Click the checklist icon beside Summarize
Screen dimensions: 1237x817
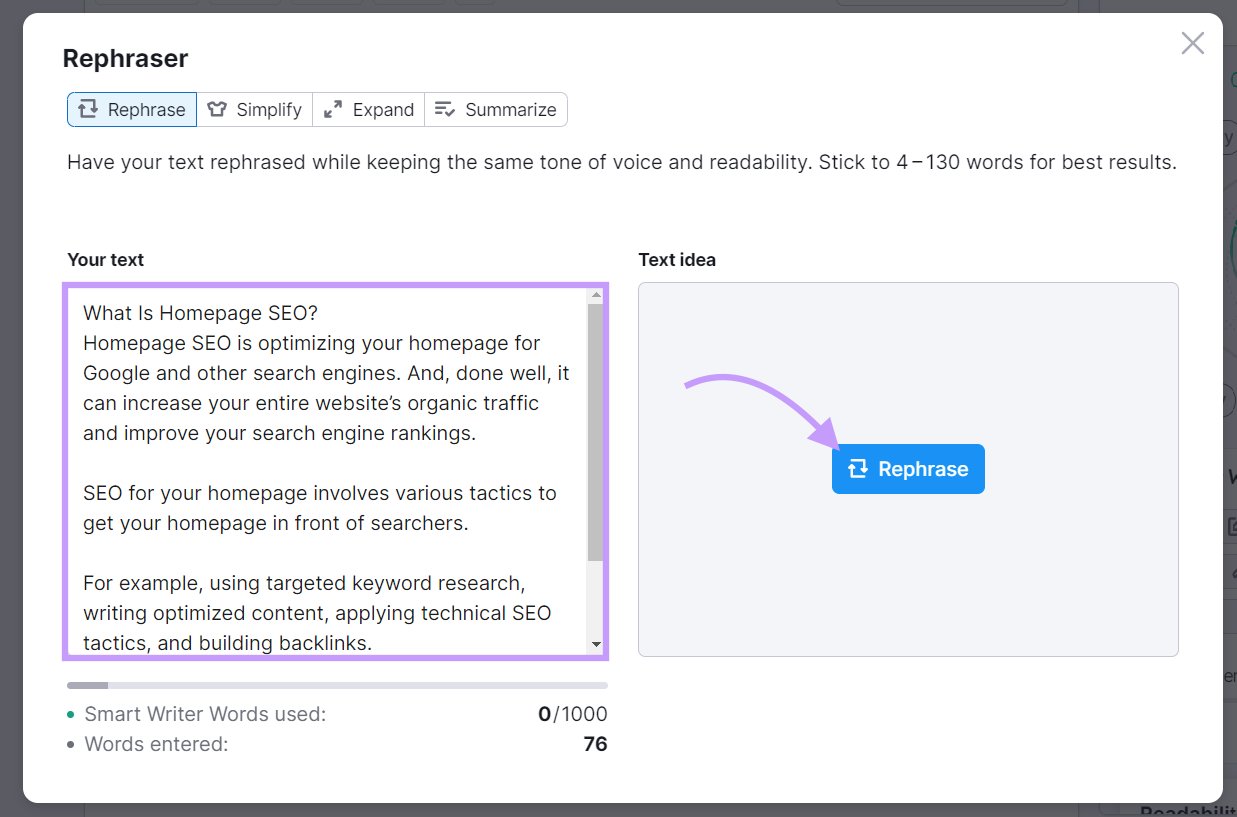pyautogui.click(x=445, y=109)
